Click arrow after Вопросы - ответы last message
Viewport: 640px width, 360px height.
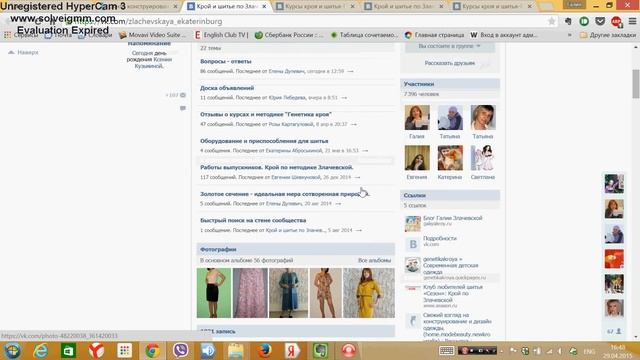pyautogui.click(x=350, y=71)
